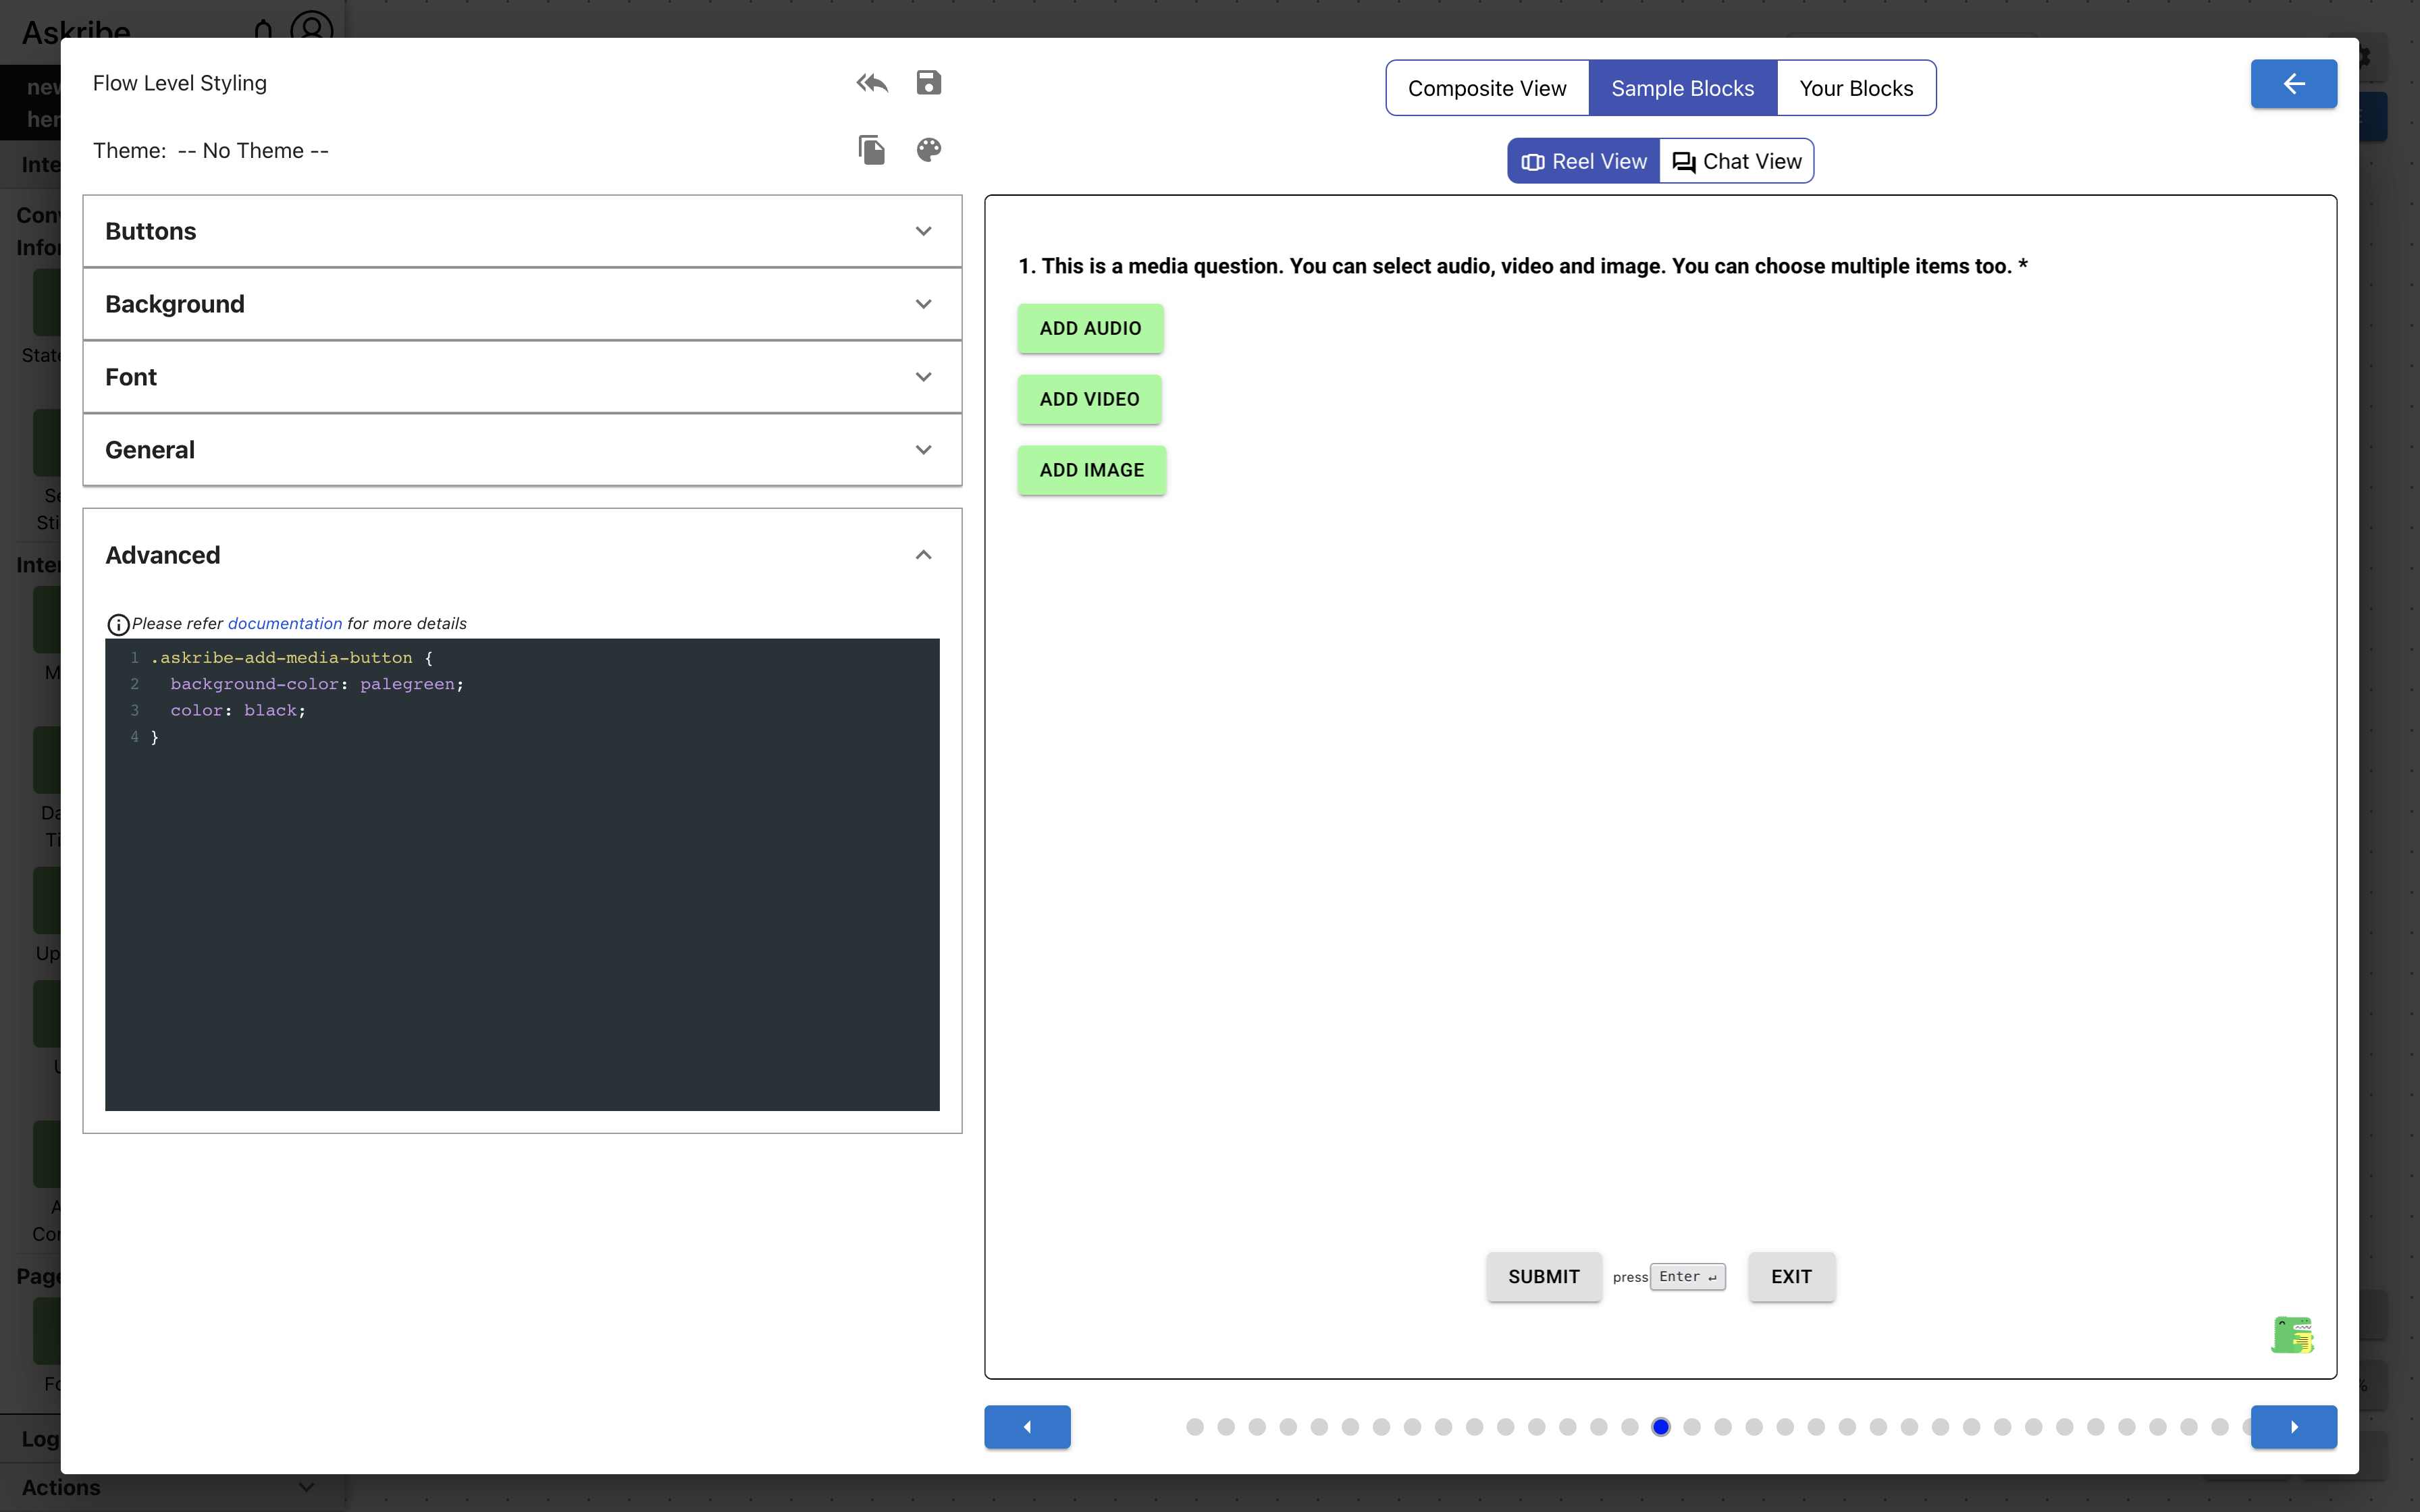2420x1512 pixels.
Task: Open the documentation link
Action: coord(285,624)
